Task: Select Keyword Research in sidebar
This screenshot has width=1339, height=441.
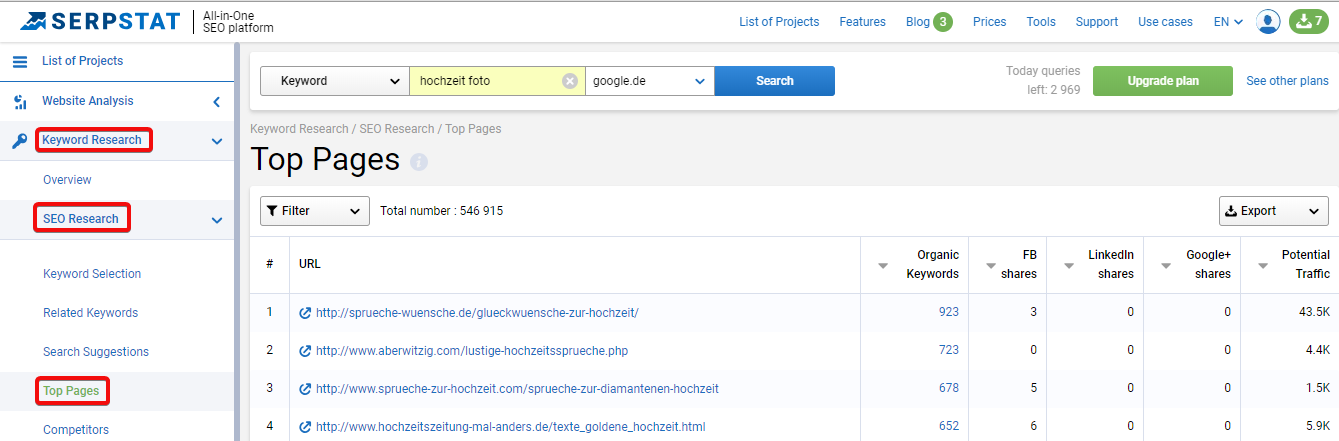Action: 92,140
